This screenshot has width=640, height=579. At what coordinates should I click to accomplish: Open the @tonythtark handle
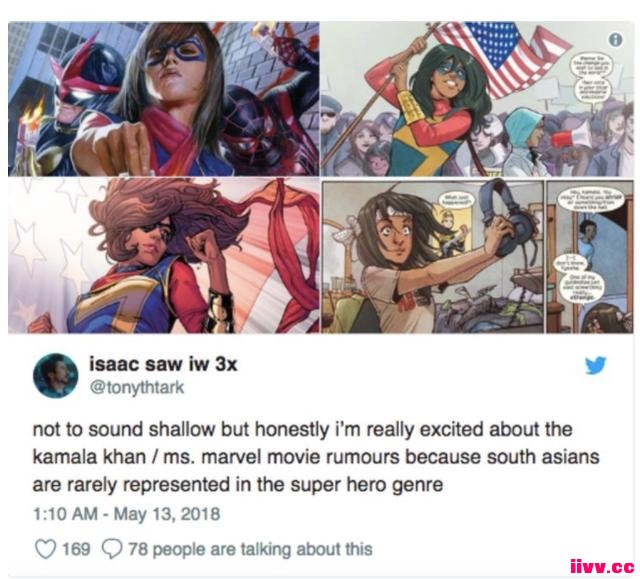(137, 387)
